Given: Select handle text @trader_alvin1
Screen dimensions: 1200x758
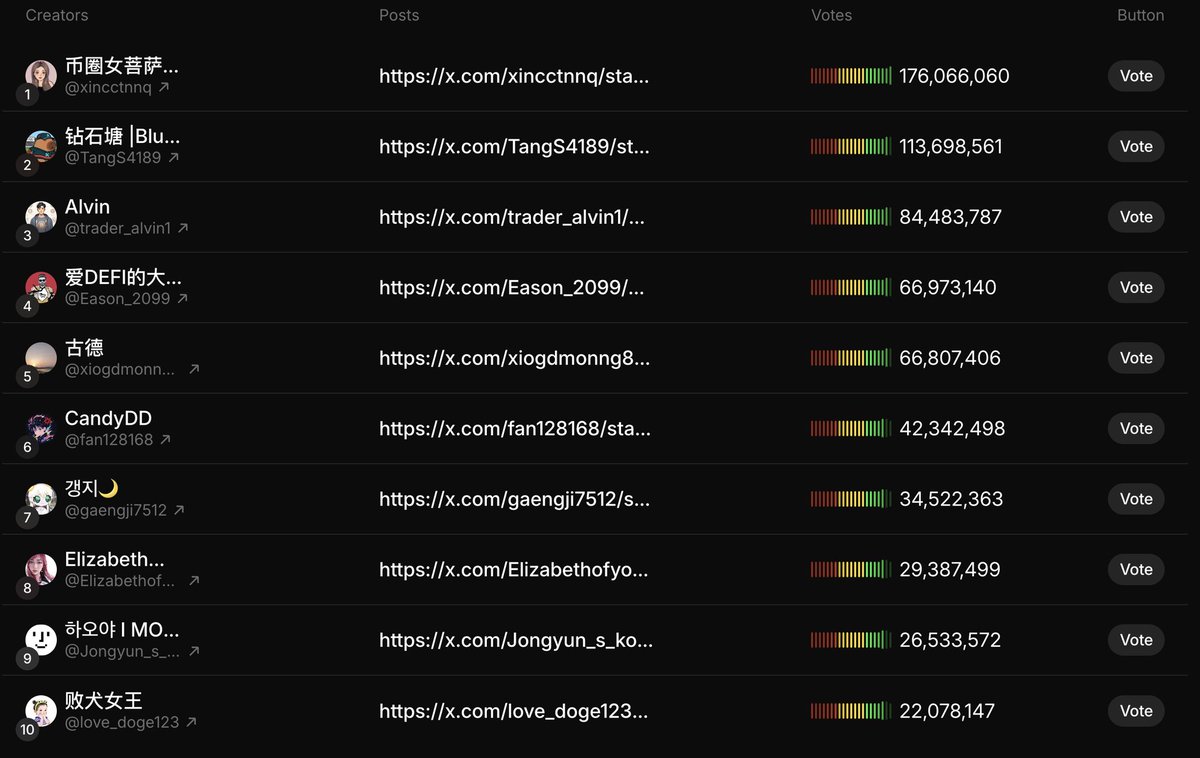Looking at the screenshot, I should pyautogui.click(x=118, y=229).
